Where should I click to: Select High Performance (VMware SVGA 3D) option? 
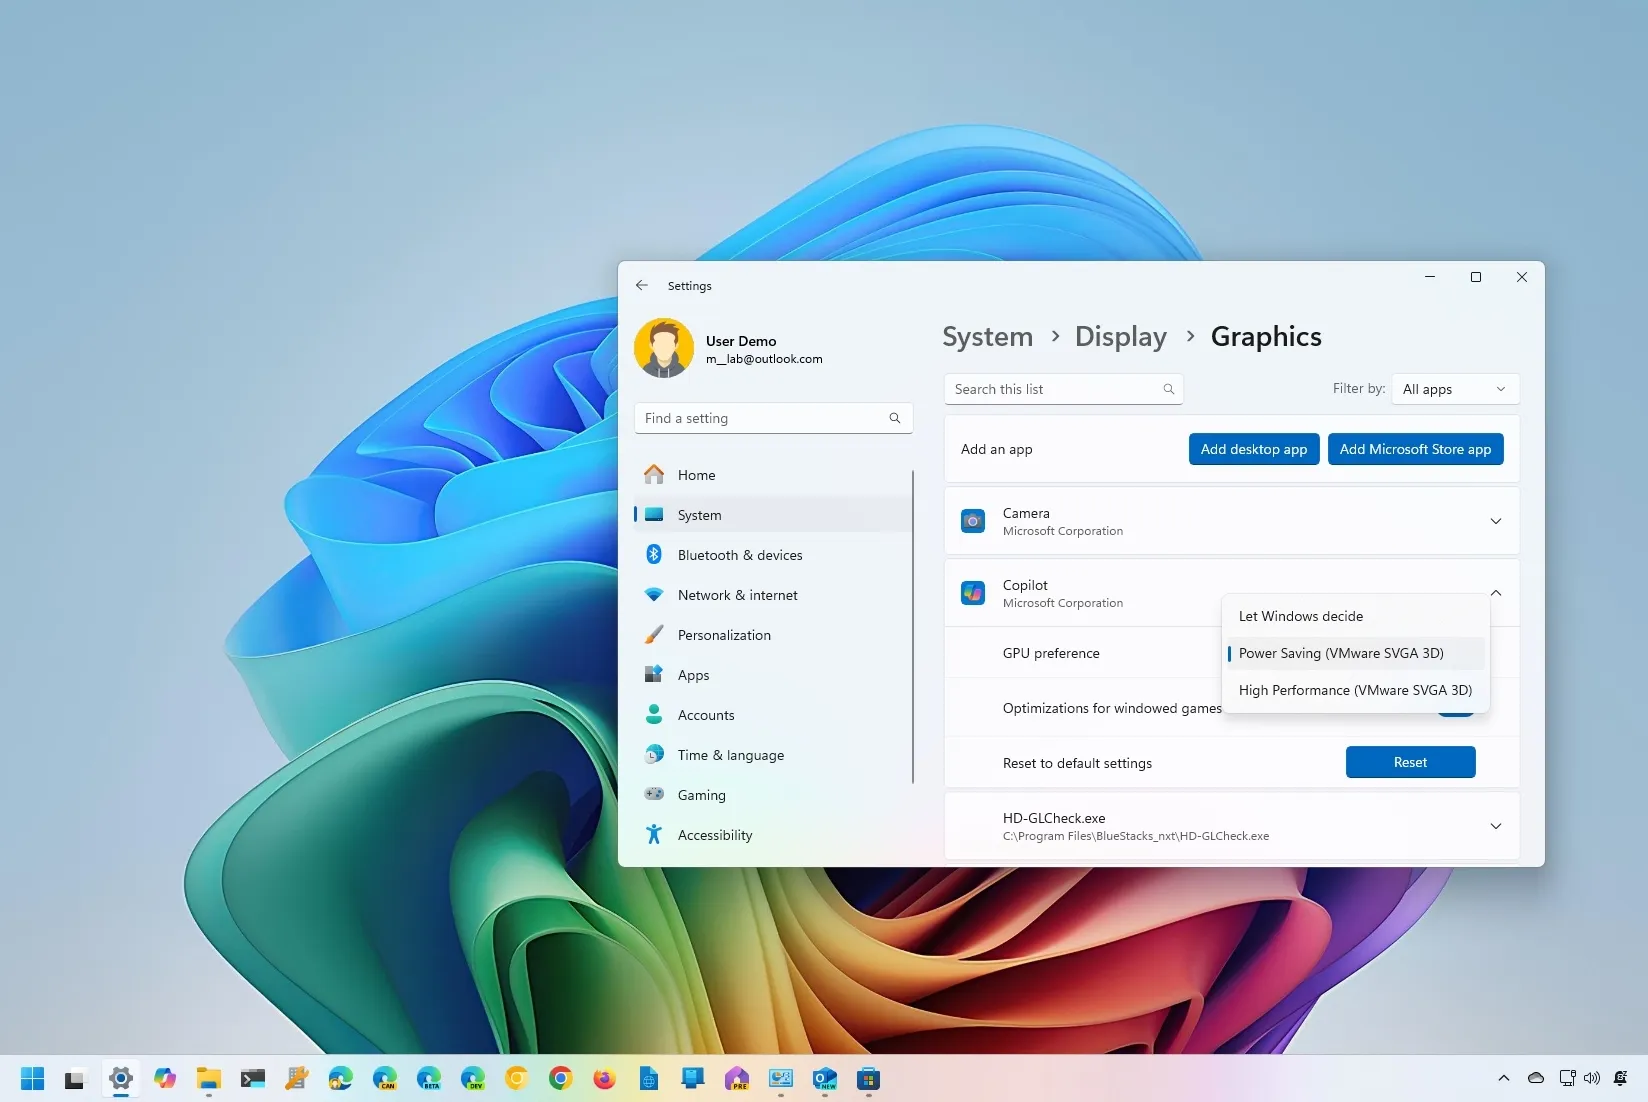[x=1355, y=690]
